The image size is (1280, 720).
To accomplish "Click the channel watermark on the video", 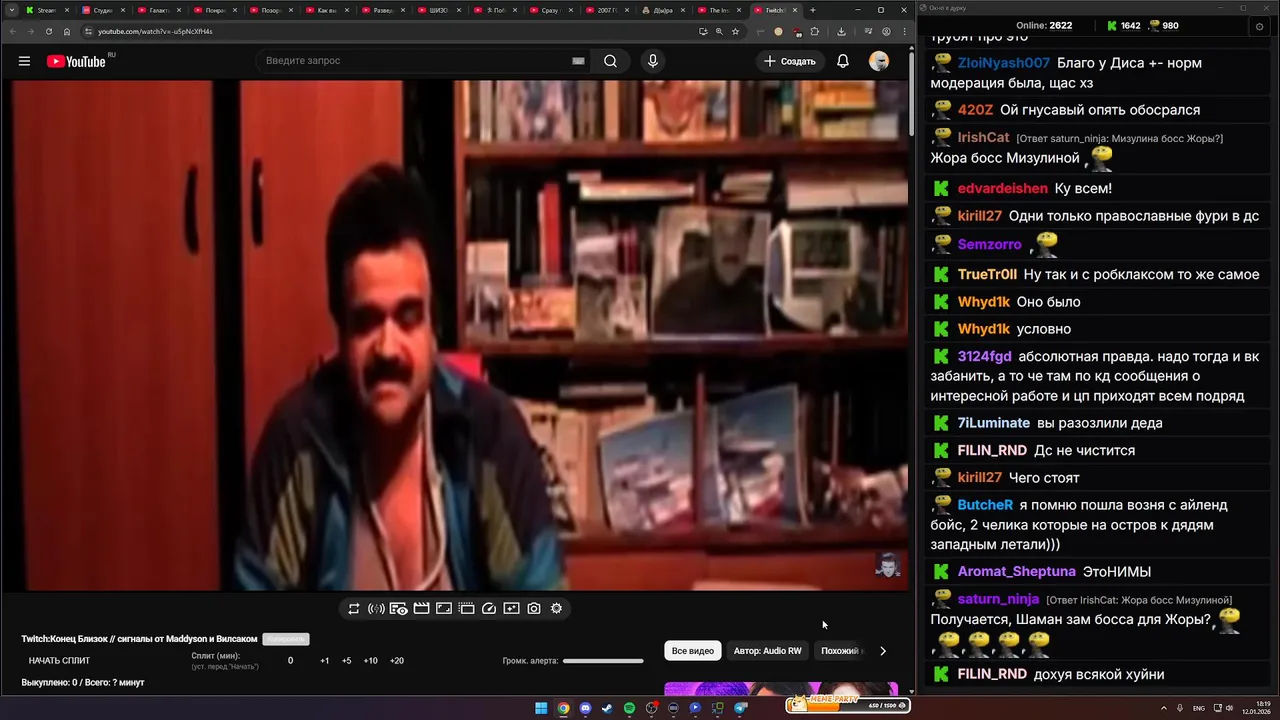I will (887, 566).
